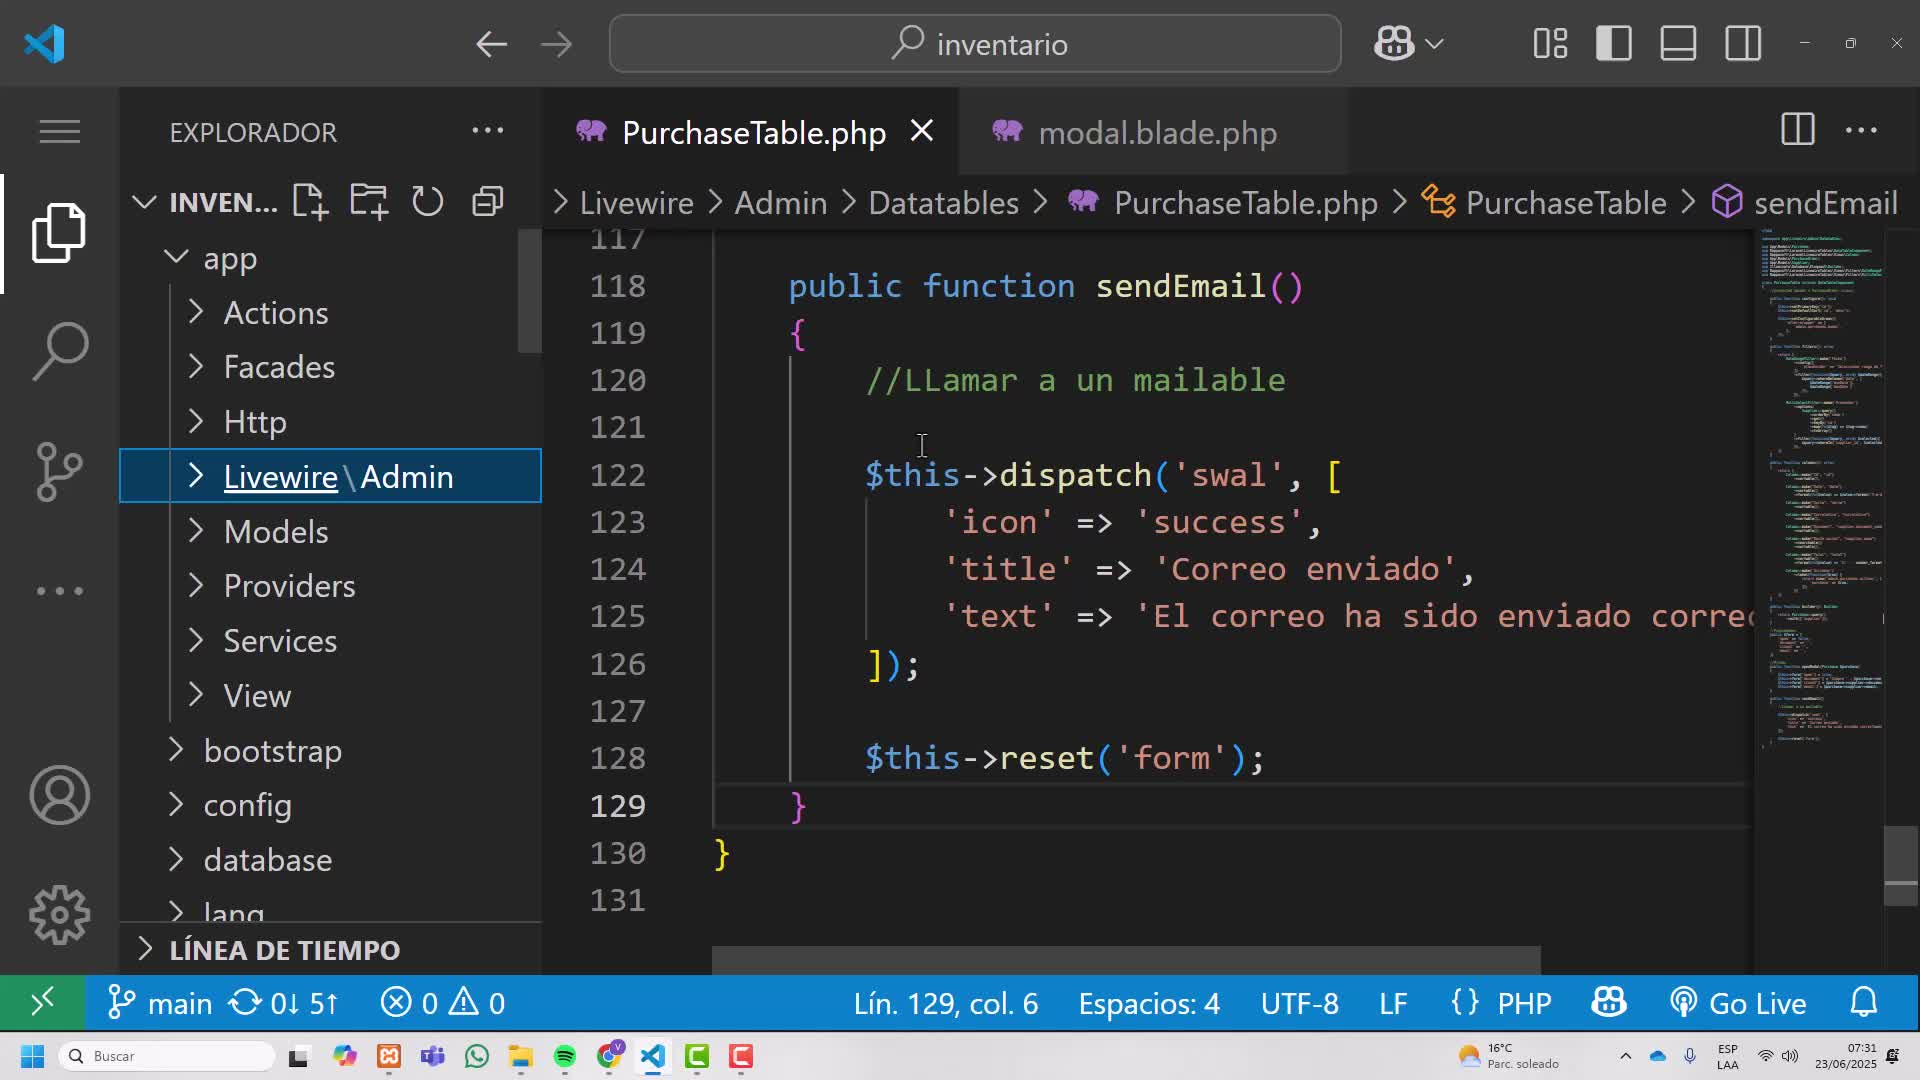The width and height of the screenshot is (1920, 1080).
Task: Switch to the modal.blade.php tab
Action: coord(1157,132)
